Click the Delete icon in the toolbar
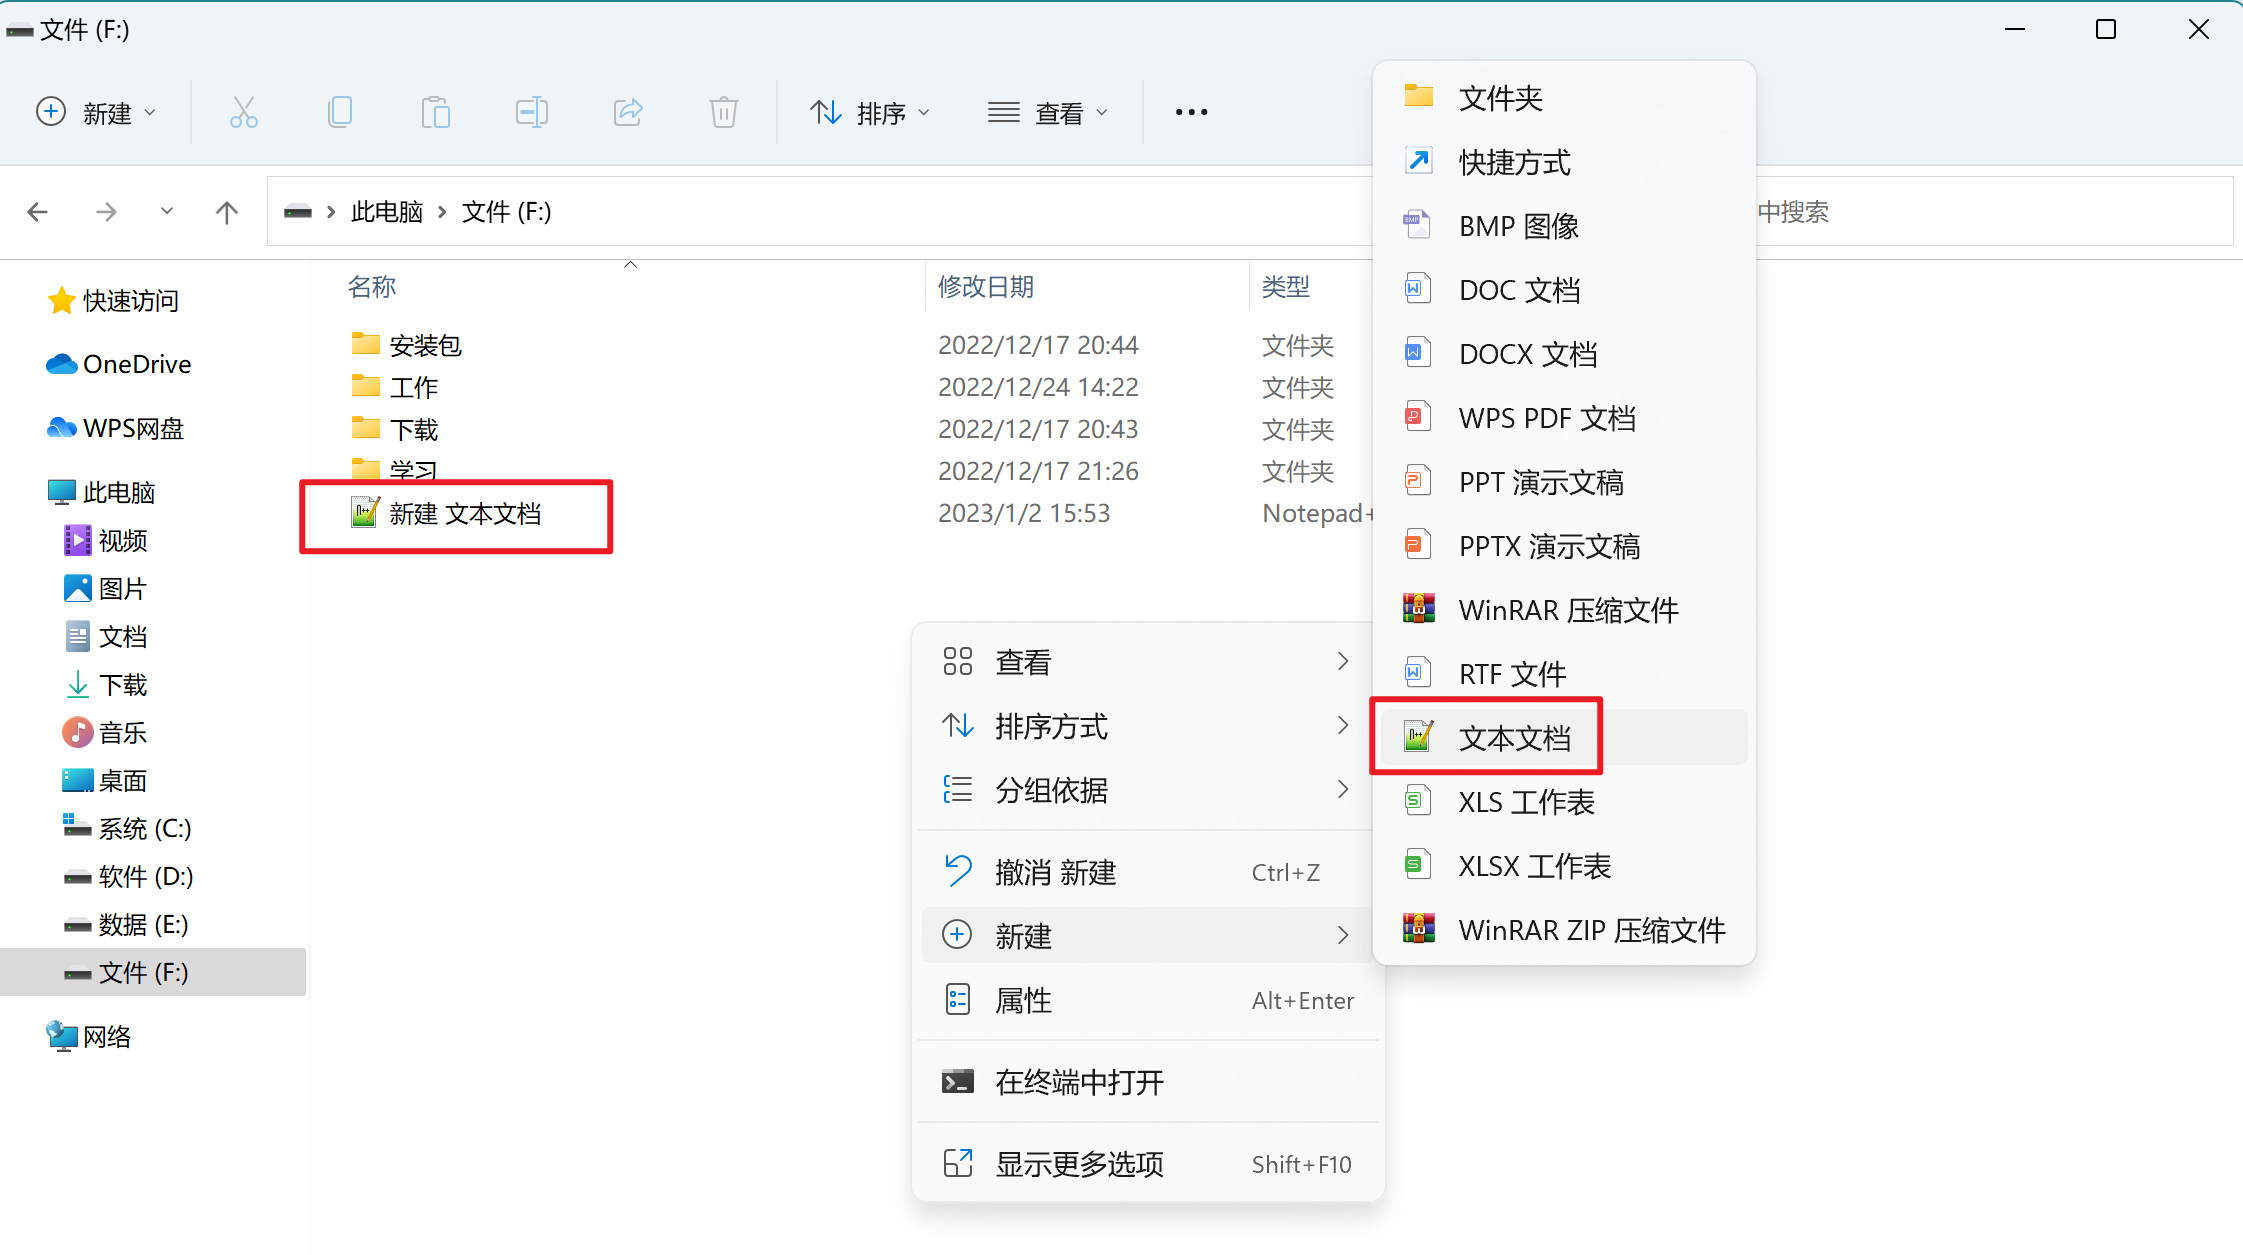 click(724, 112)
